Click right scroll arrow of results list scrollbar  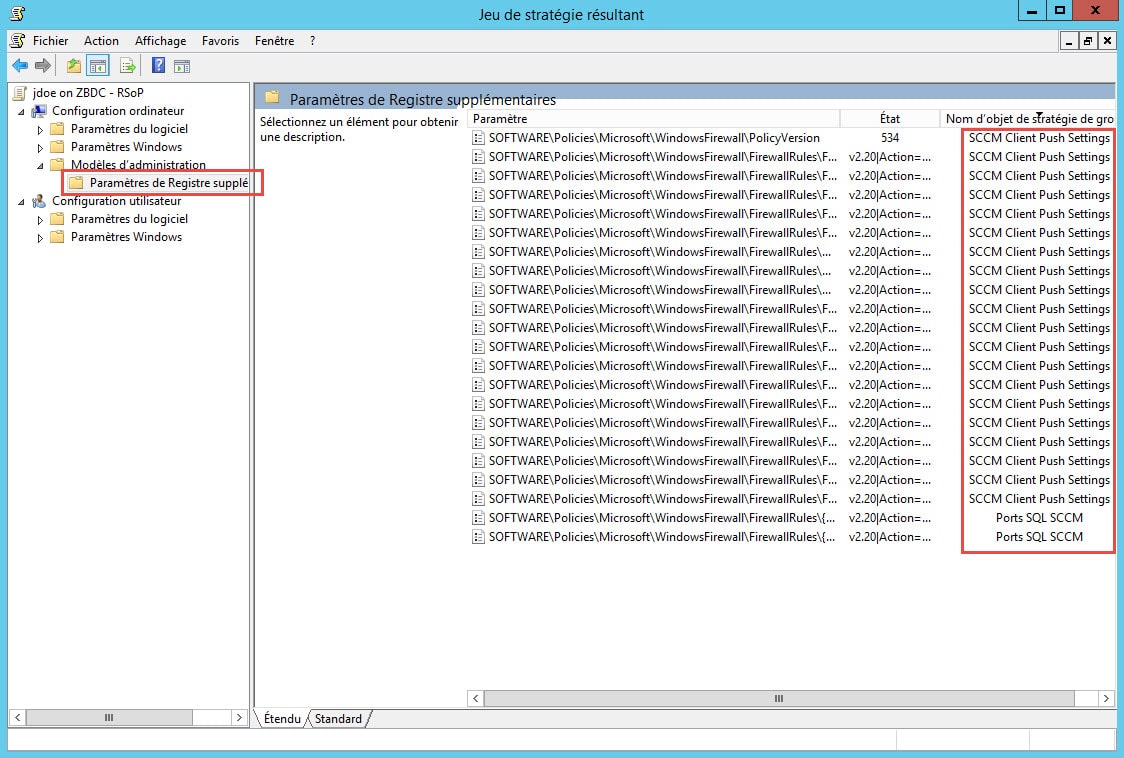click(1106, 698)
